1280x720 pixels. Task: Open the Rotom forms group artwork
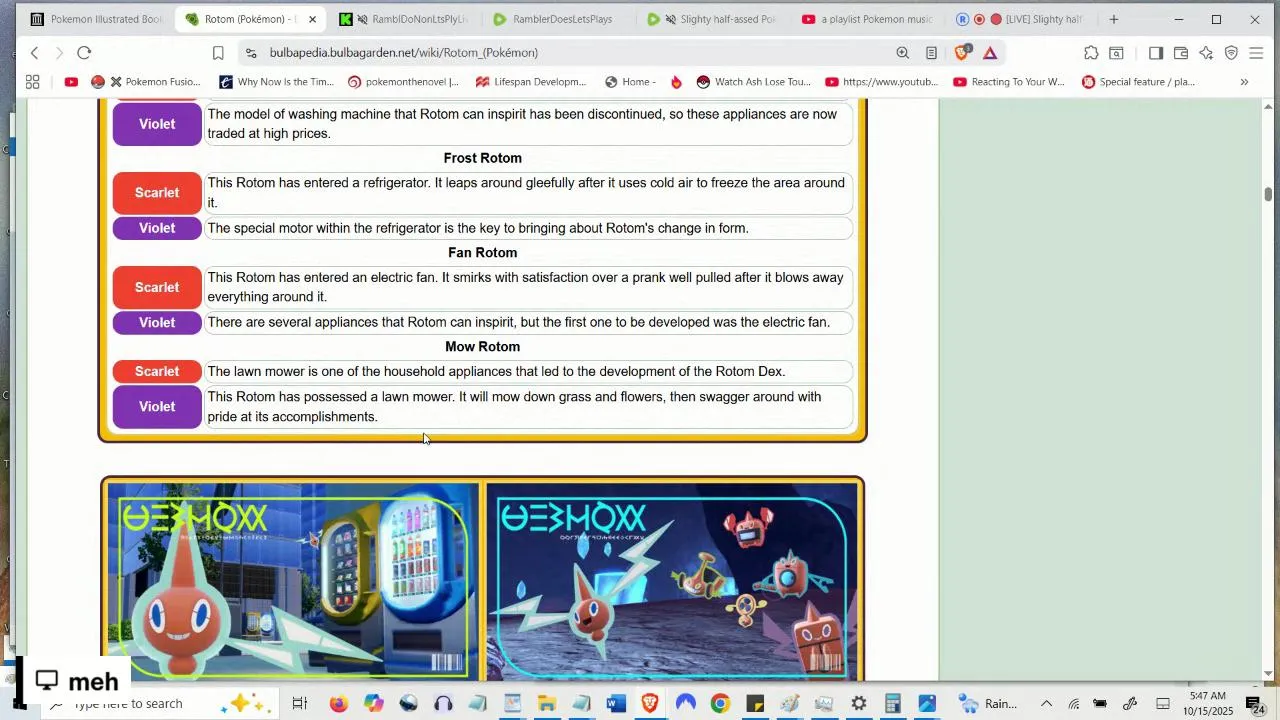click(672, 582)
